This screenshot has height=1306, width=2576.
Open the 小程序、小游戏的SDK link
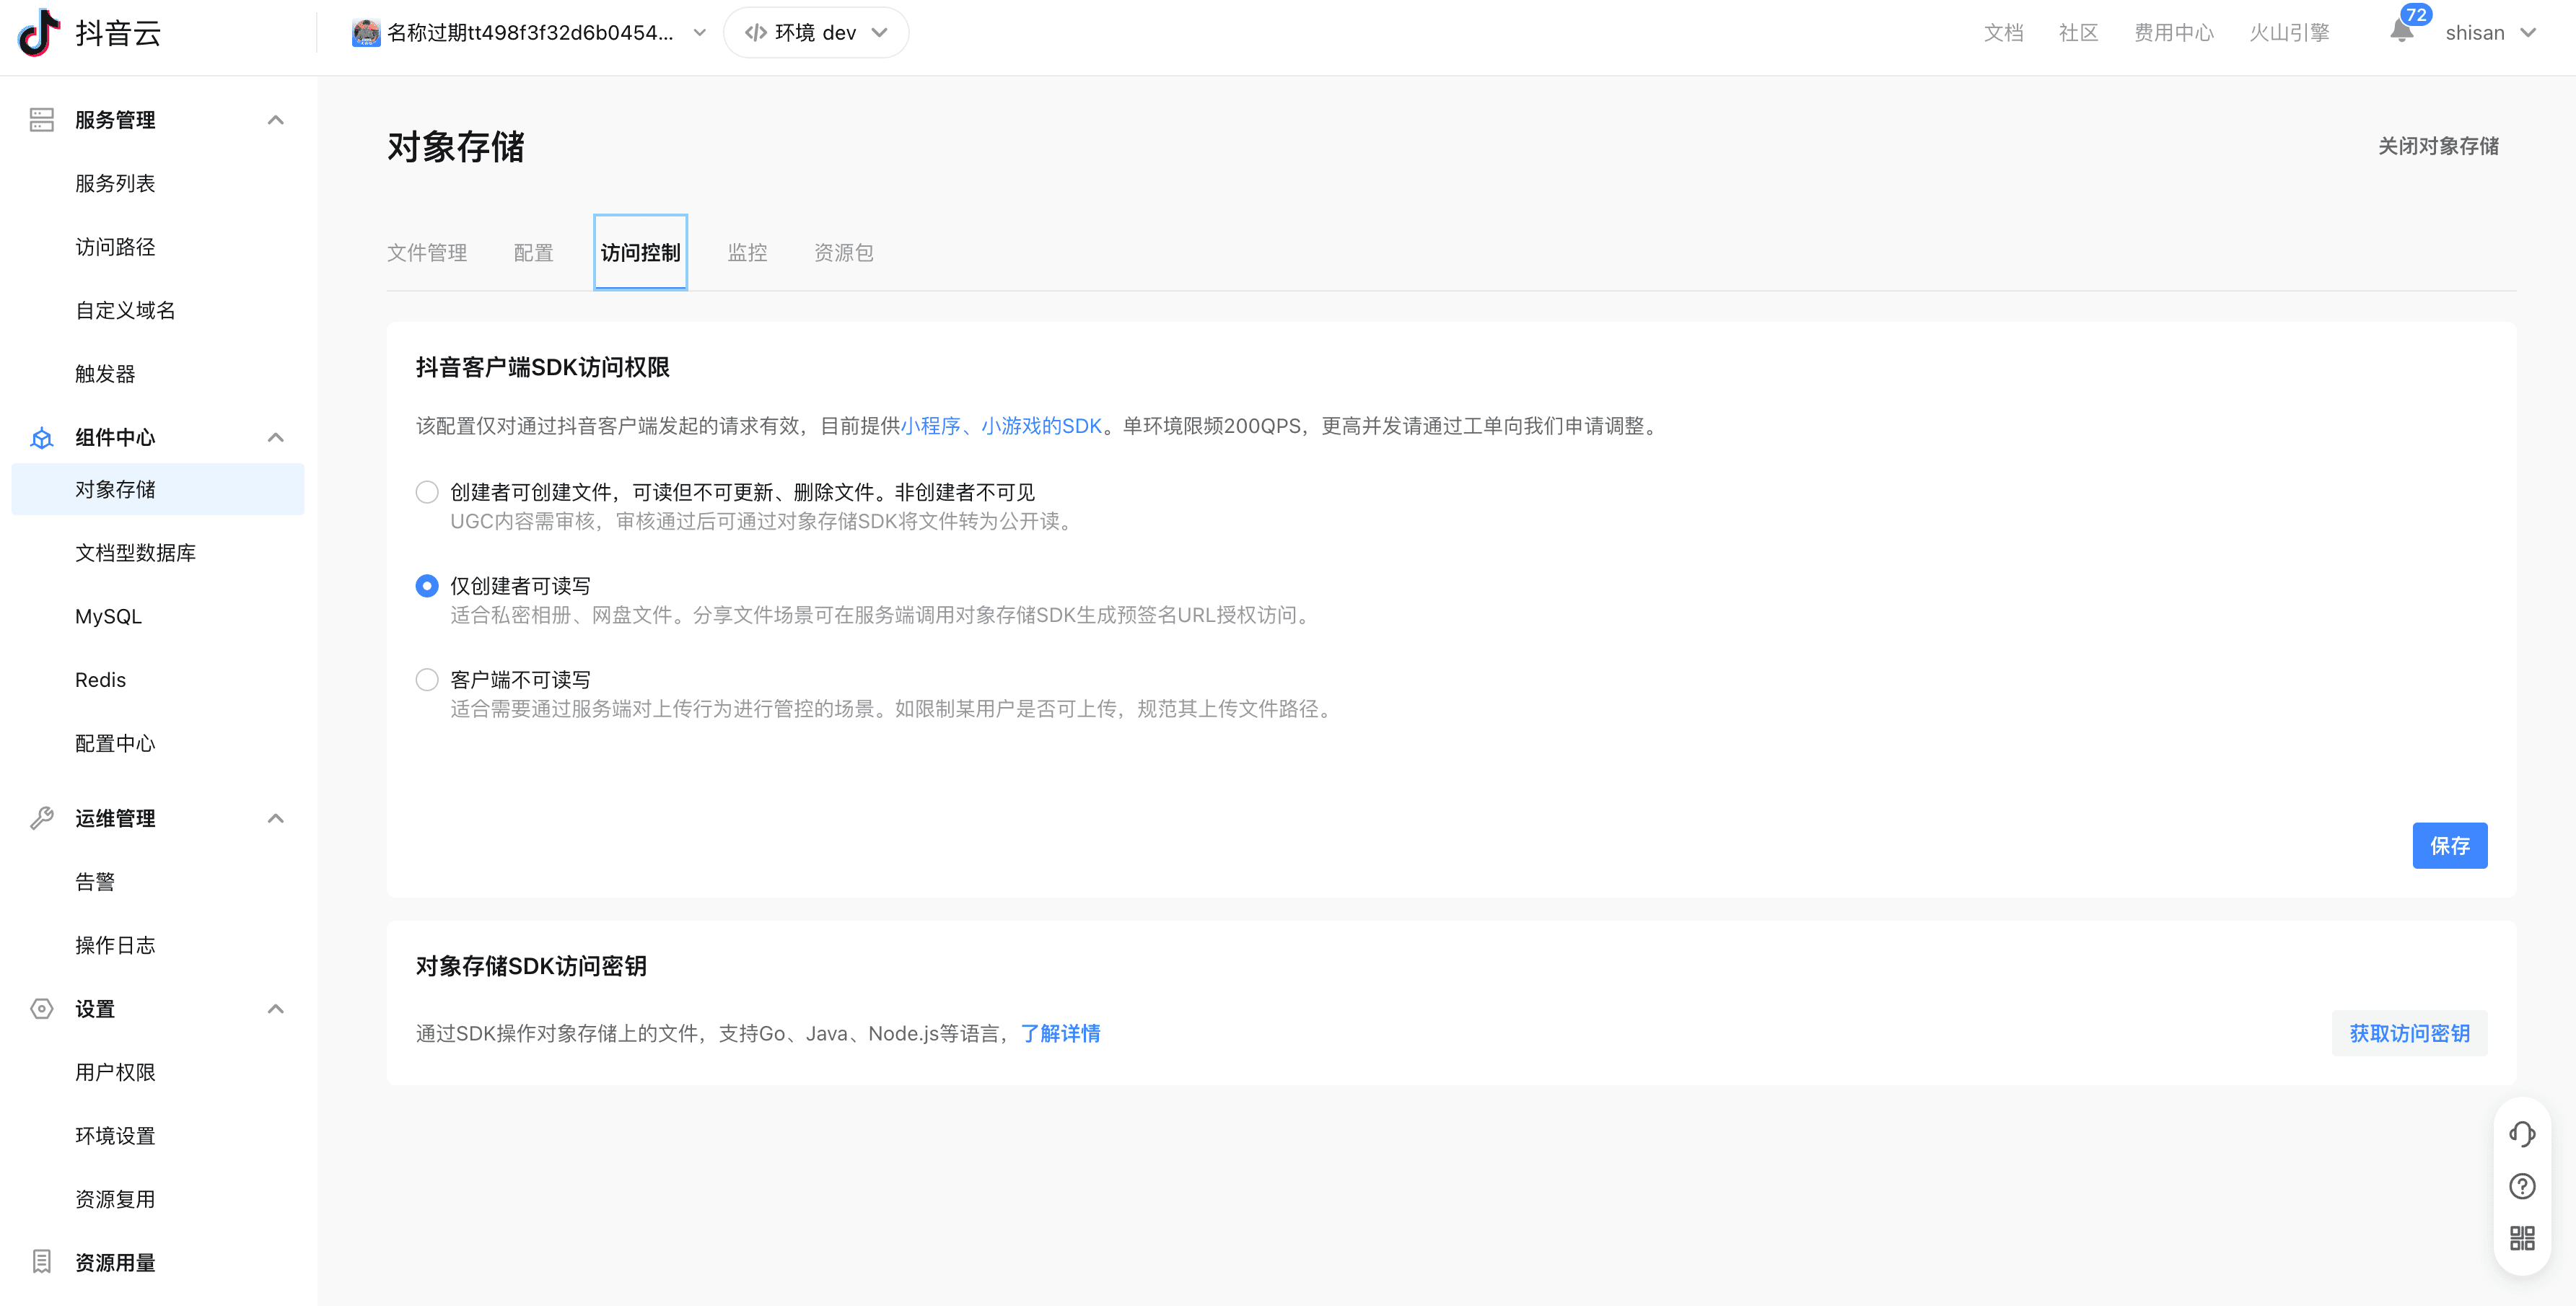coord(1001,426)
